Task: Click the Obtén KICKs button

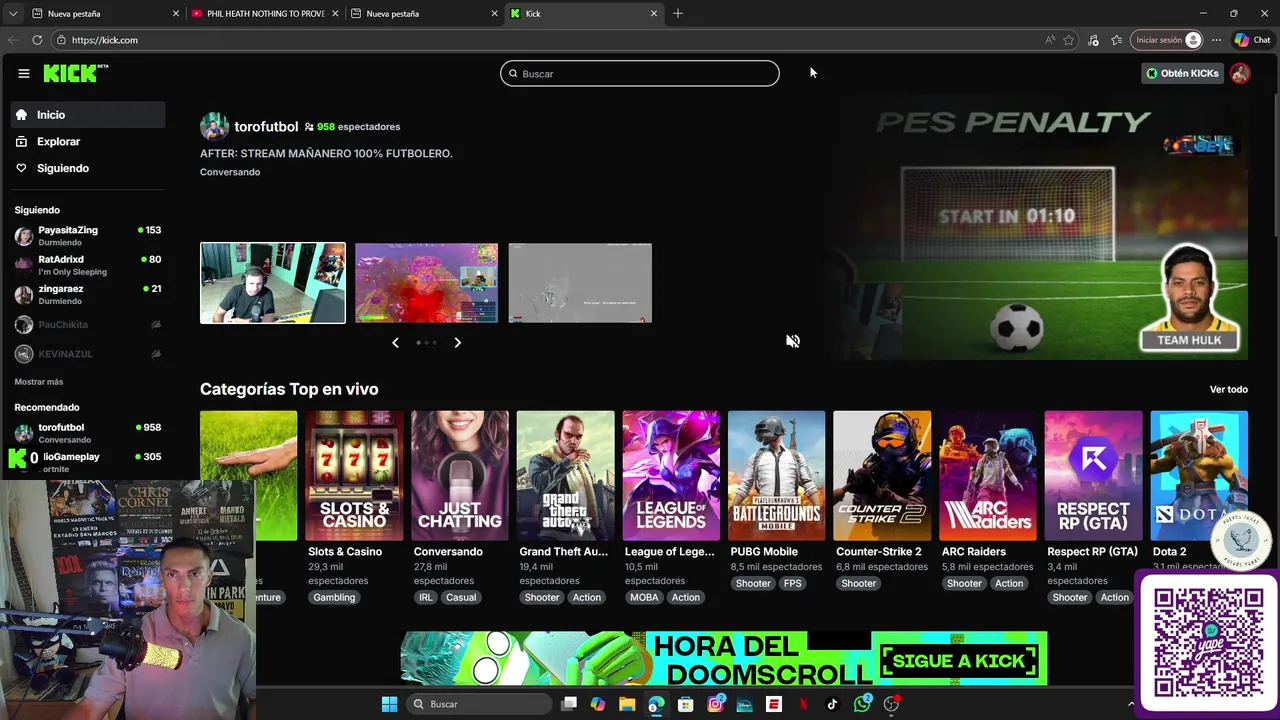Action: click(1182, 73)
